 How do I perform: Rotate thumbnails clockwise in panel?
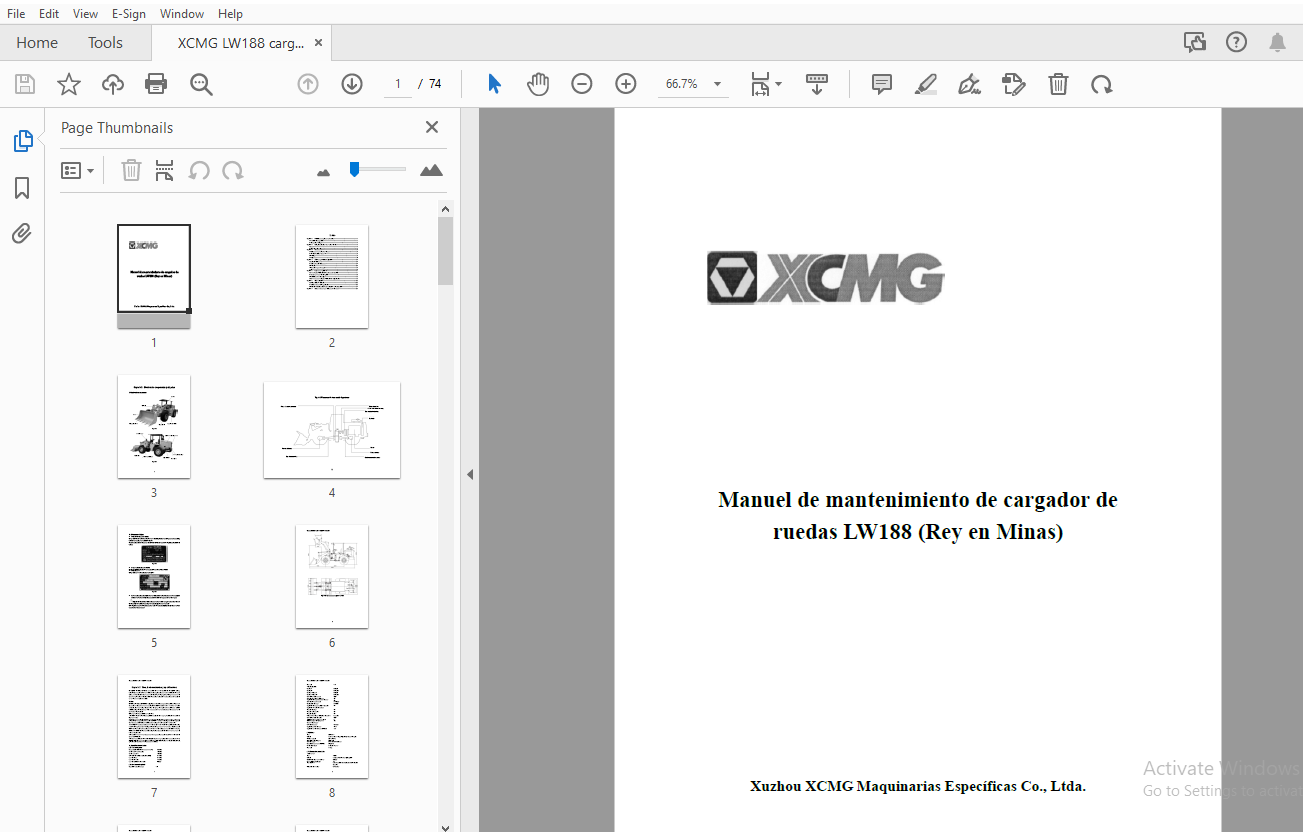coord(233,171)
